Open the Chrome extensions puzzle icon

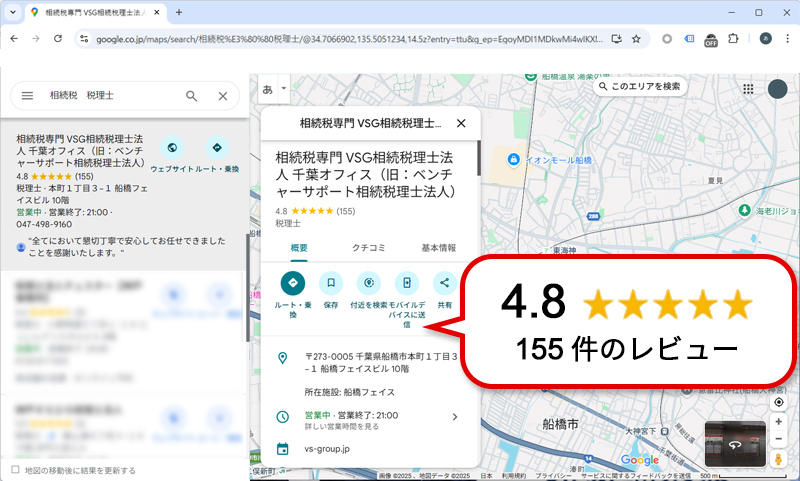(733, 39)
